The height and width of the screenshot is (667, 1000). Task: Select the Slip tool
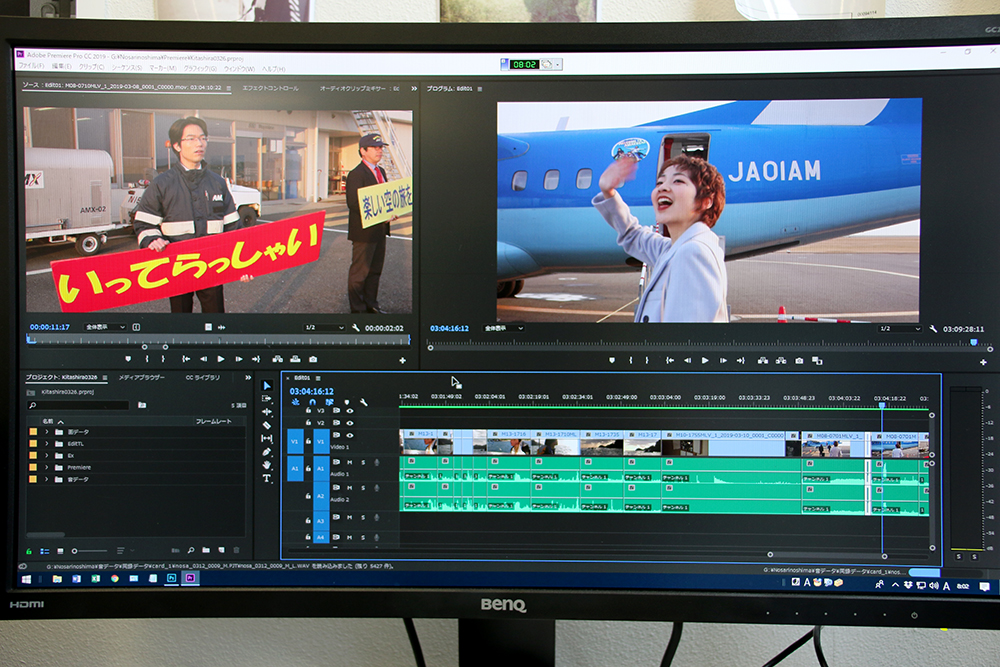click(267, 439)
